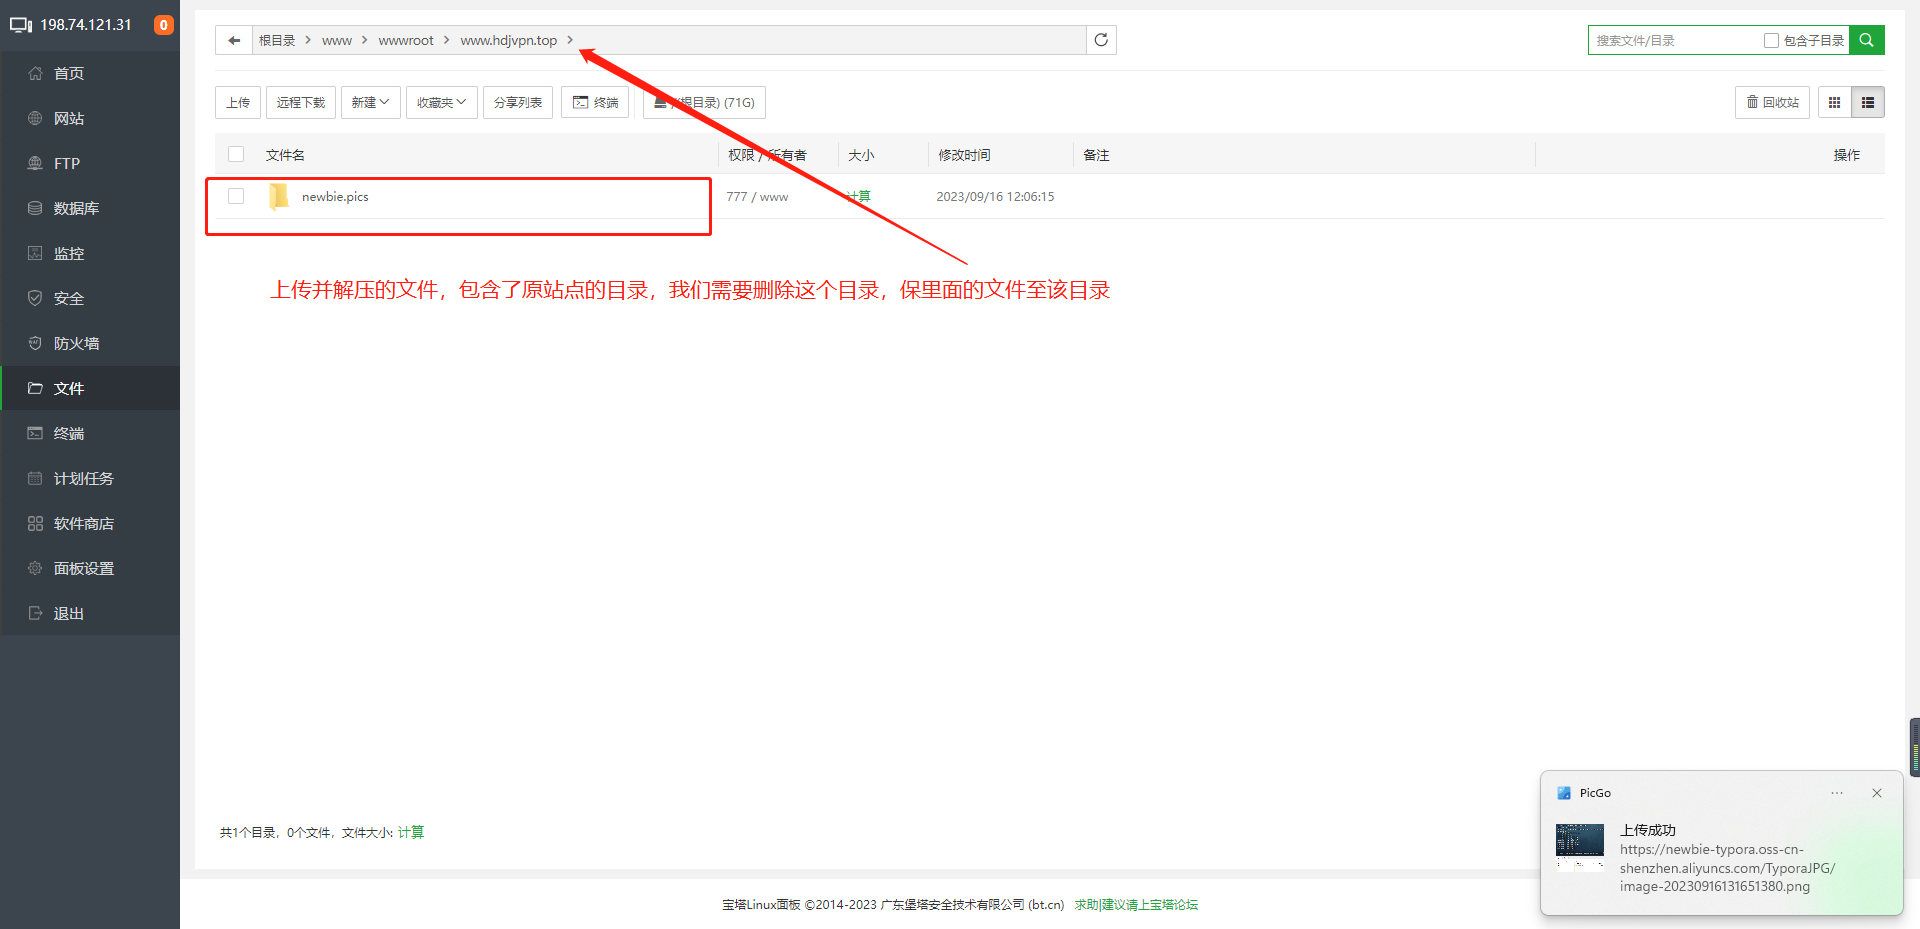This screenshot has height=929, width=1920.
Task: Switch to list view layout
Action: 1867,102
